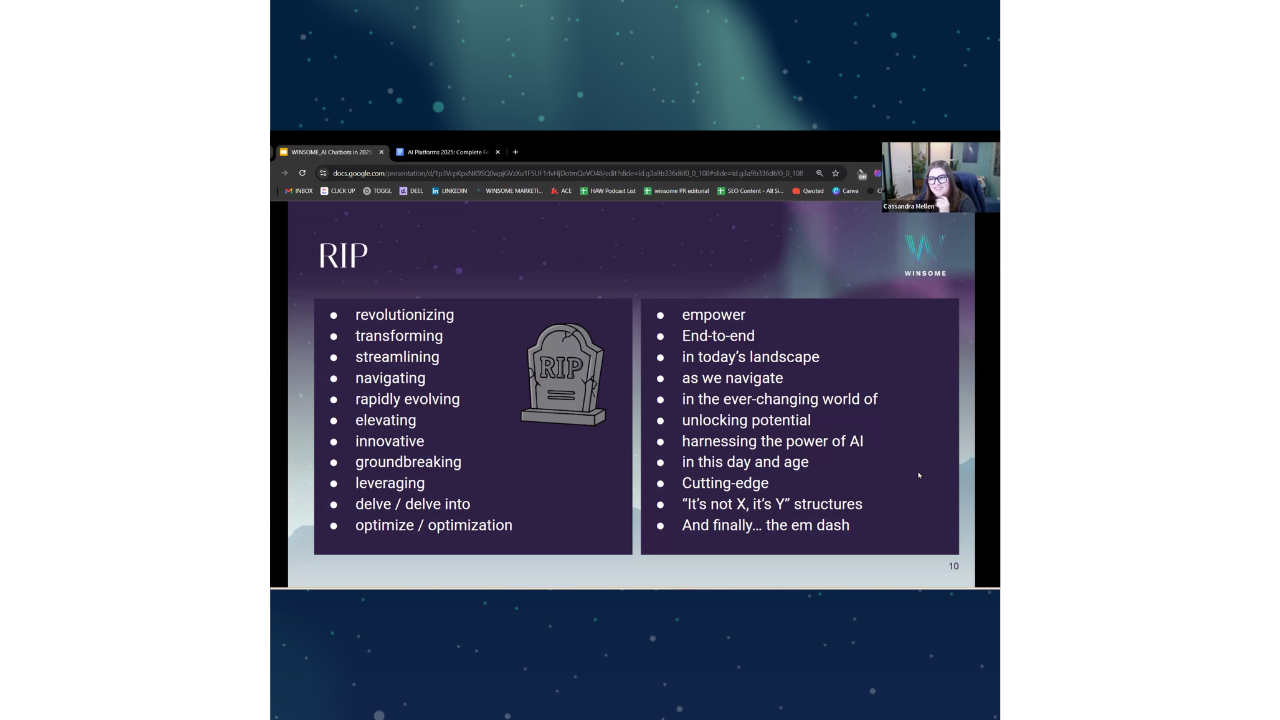Switch to the AI Platforms 2025 tab
Image resolution: width=1280 pixels, height=720 pixels.
pos(447,152)
